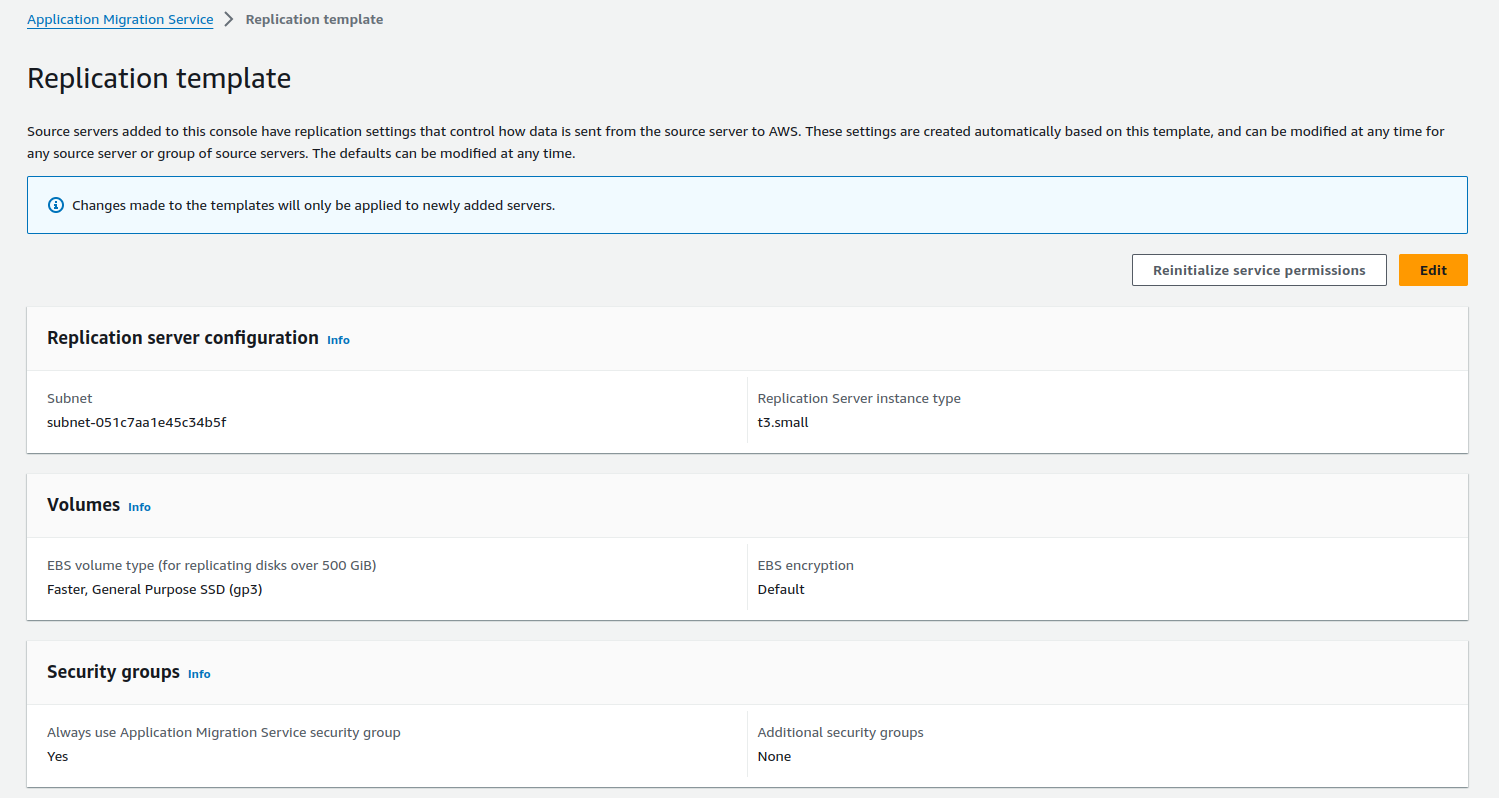This screenshot has width=1499, height=798.
Task: Click the breadcrumb chevron separator
Action: (229, 19)
